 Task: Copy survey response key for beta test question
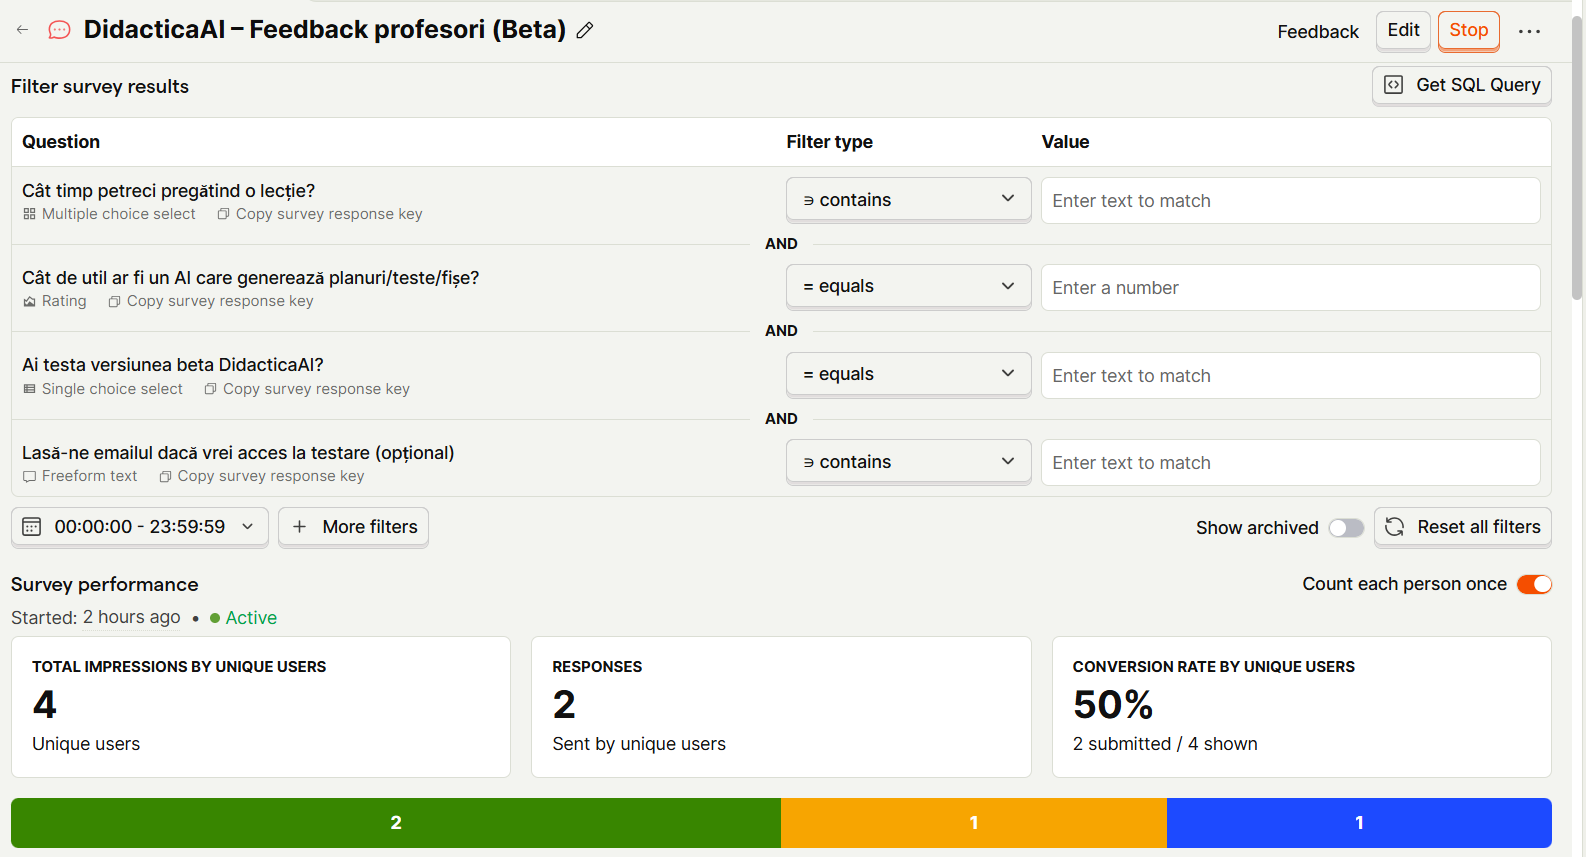[307, 389]
